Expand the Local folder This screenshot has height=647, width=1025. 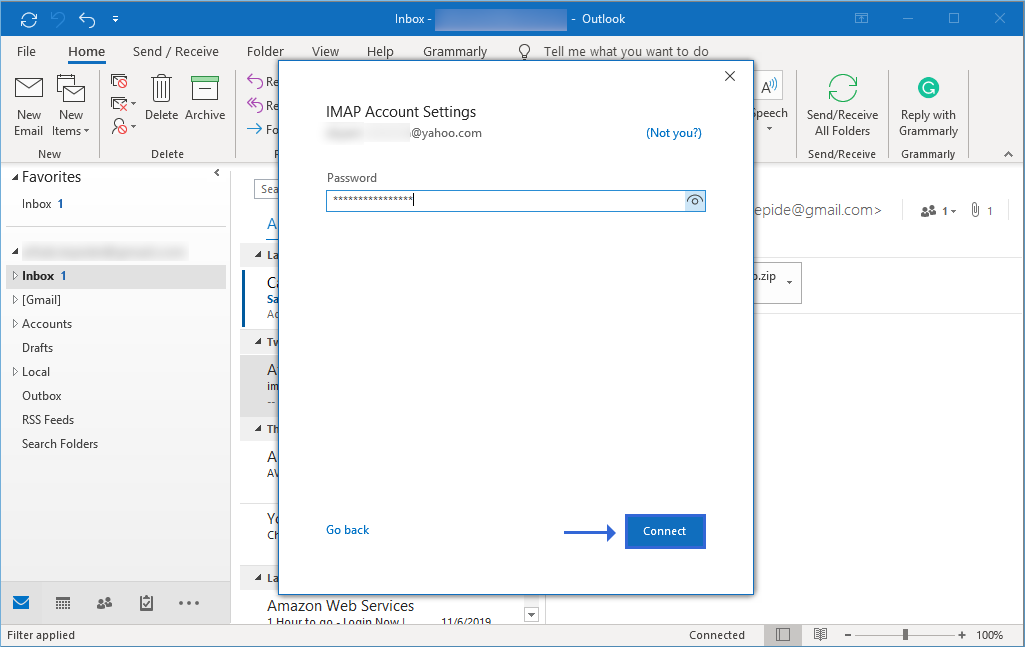coord(15,372)
